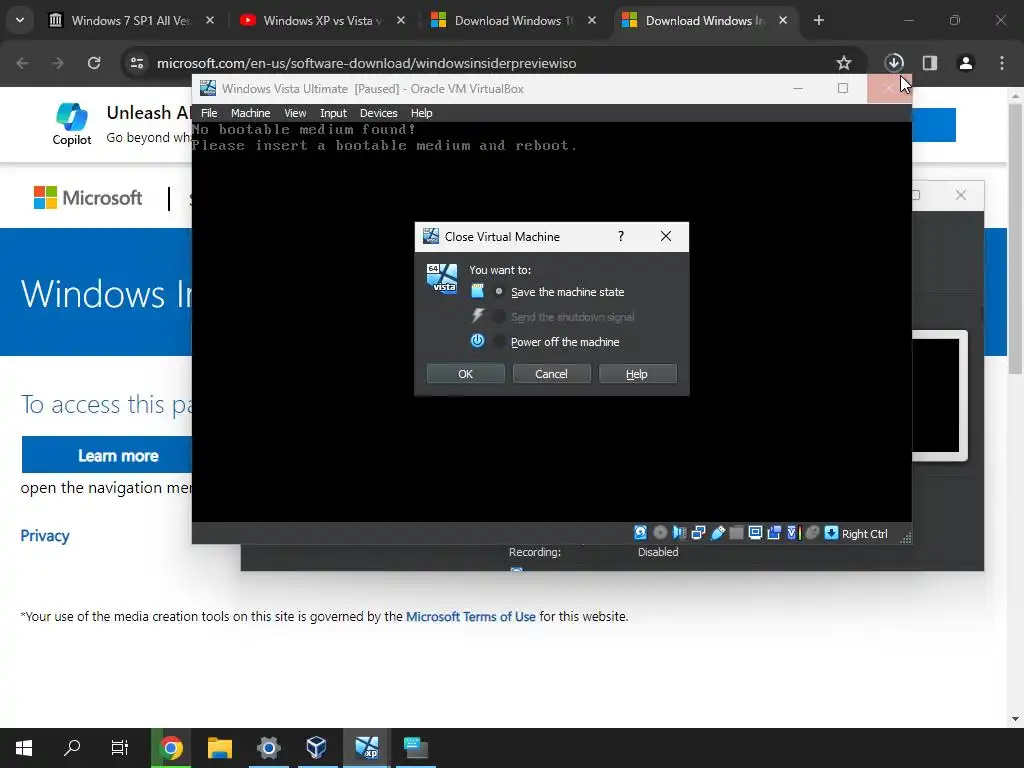The width and height of the screenshot is (1024, 768).
Task: Open the Privacy link
Action: [x=44, y=536]
